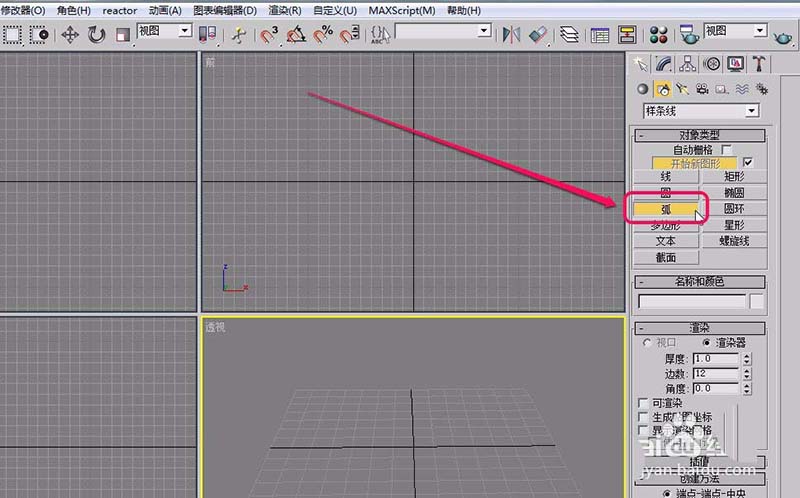Image resolution: width=800 pixels, height=498 pixels.
Task: Enable the 可渲染 checkbox
Action: pos(643,403)
